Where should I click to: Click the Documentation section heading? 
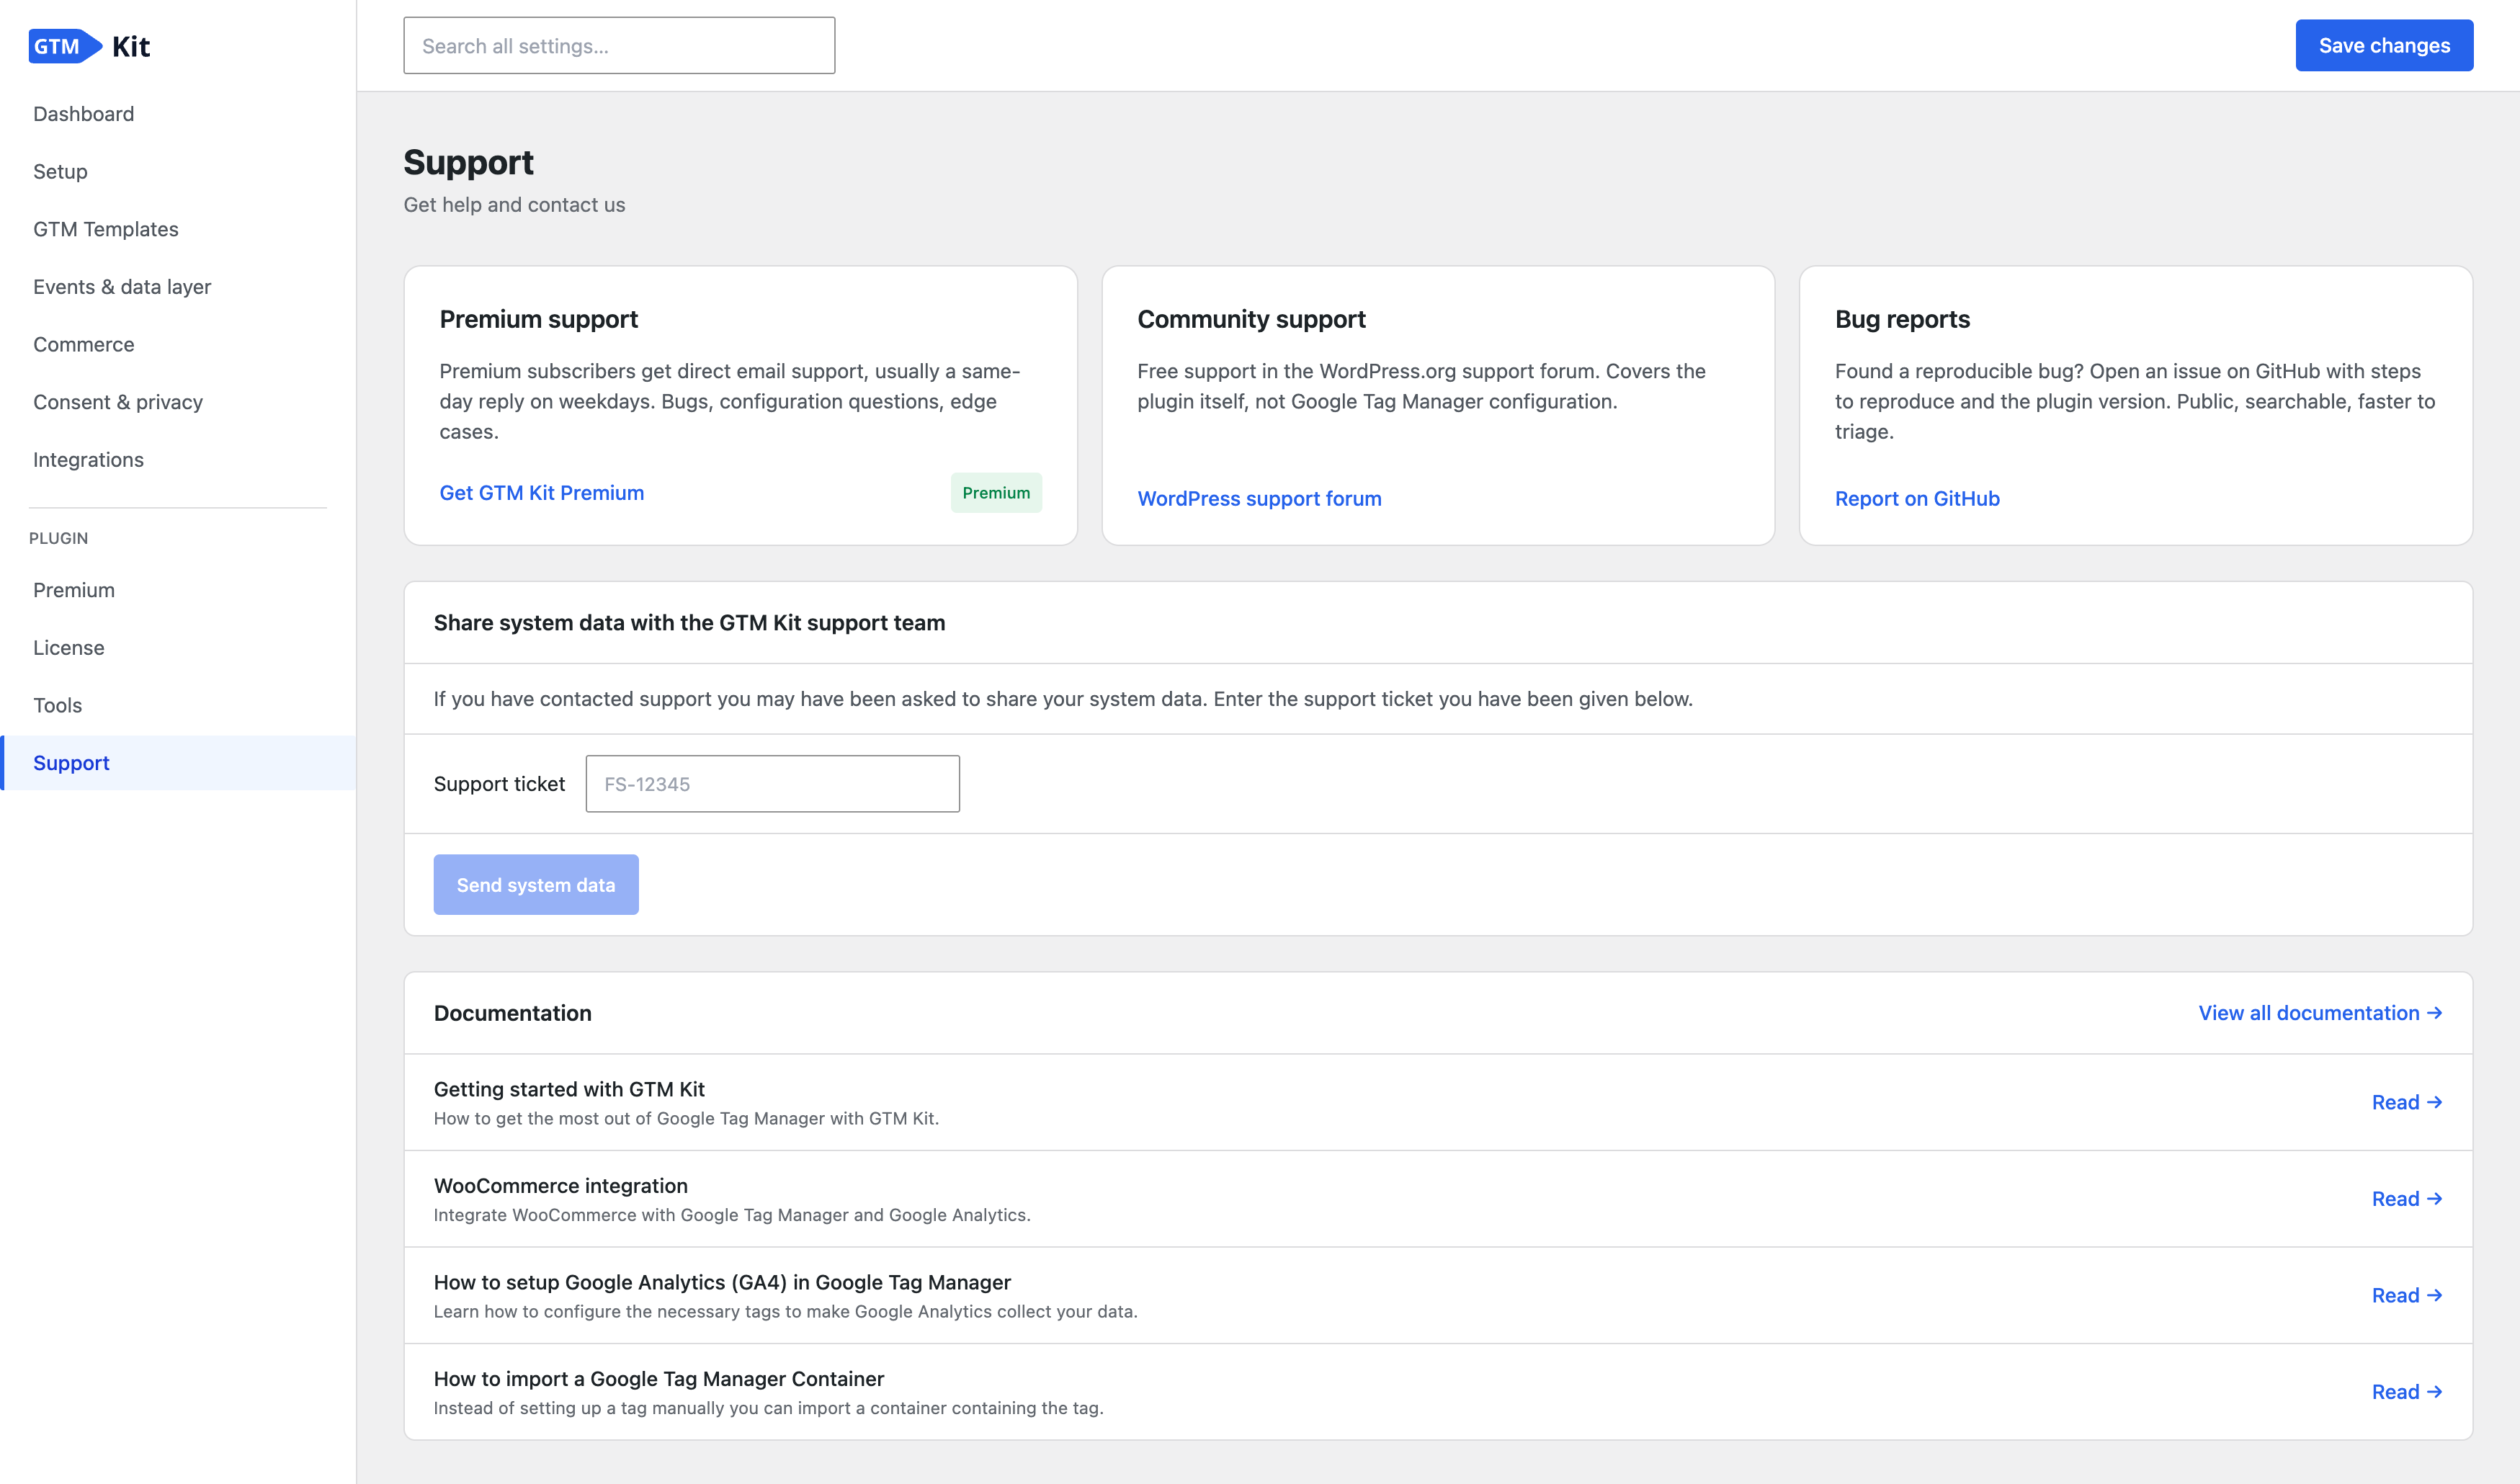[x=513, y=1013]
